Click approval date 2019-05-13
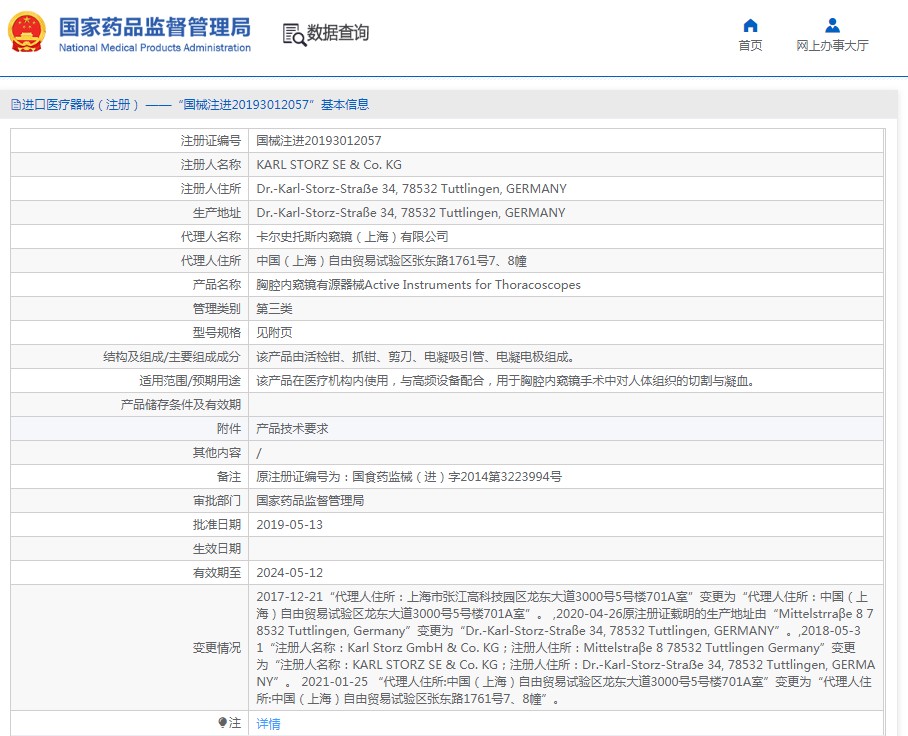Viewport: 908px width, 736px height. 289,525
